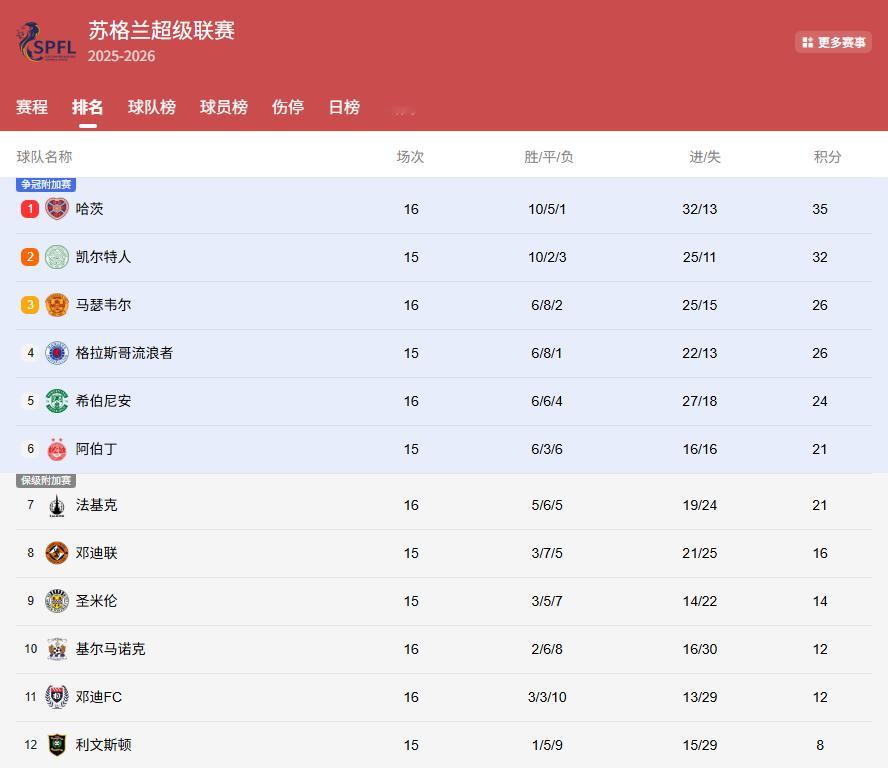
Task: Click 凯尔特人 goals 25/11
Action: [x=699, y=257]
